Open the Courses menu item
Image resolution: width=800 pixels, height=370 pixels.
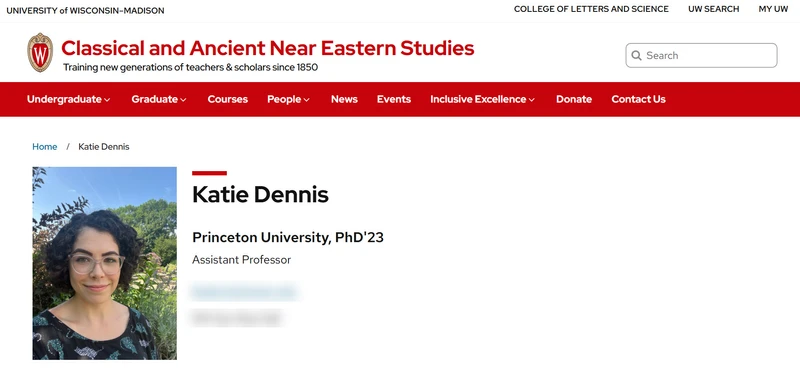228,99
